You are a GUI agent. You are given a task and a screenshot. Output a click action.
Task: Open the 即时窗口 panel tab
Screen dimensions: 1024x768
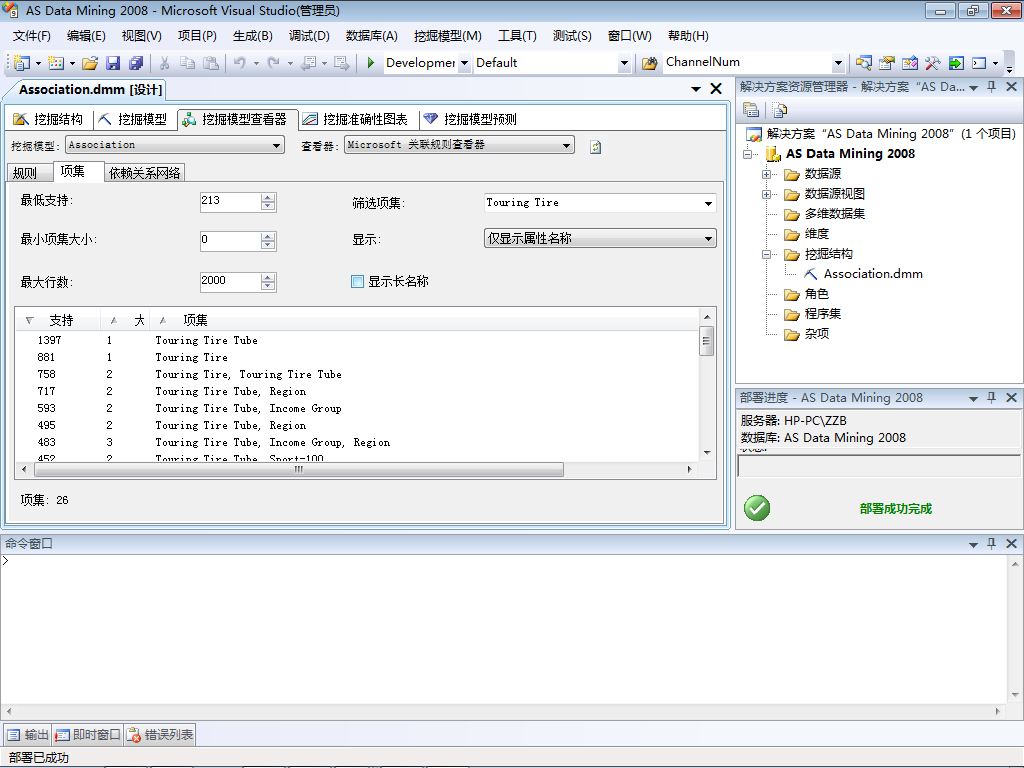[x=88, y=735]
